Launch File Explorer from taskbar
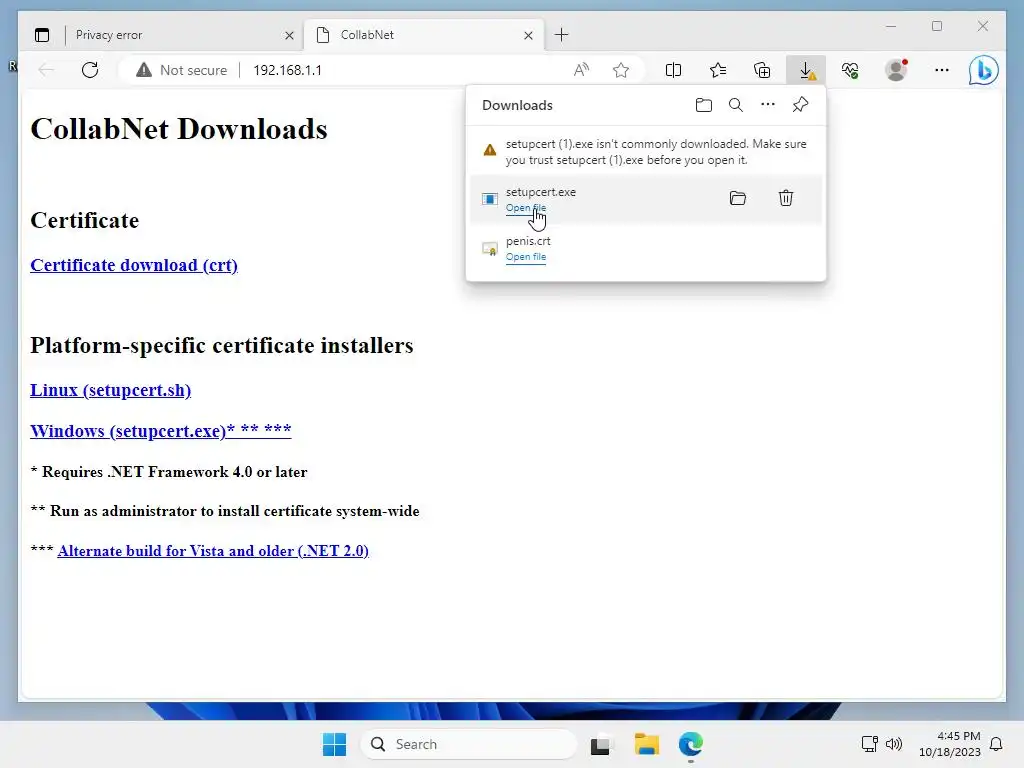Screen dimensions: 1024x768 click(x=647, y=744)
